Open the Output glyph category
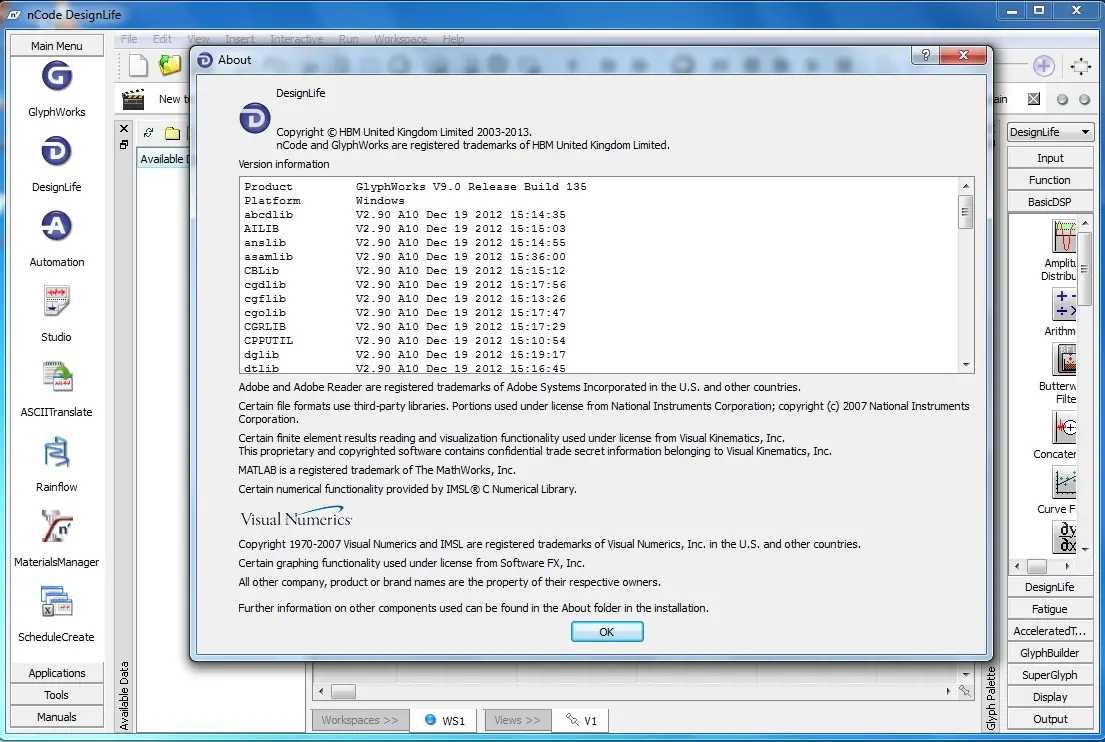Screen dimensions: 1105x742 coord(1050,719)
